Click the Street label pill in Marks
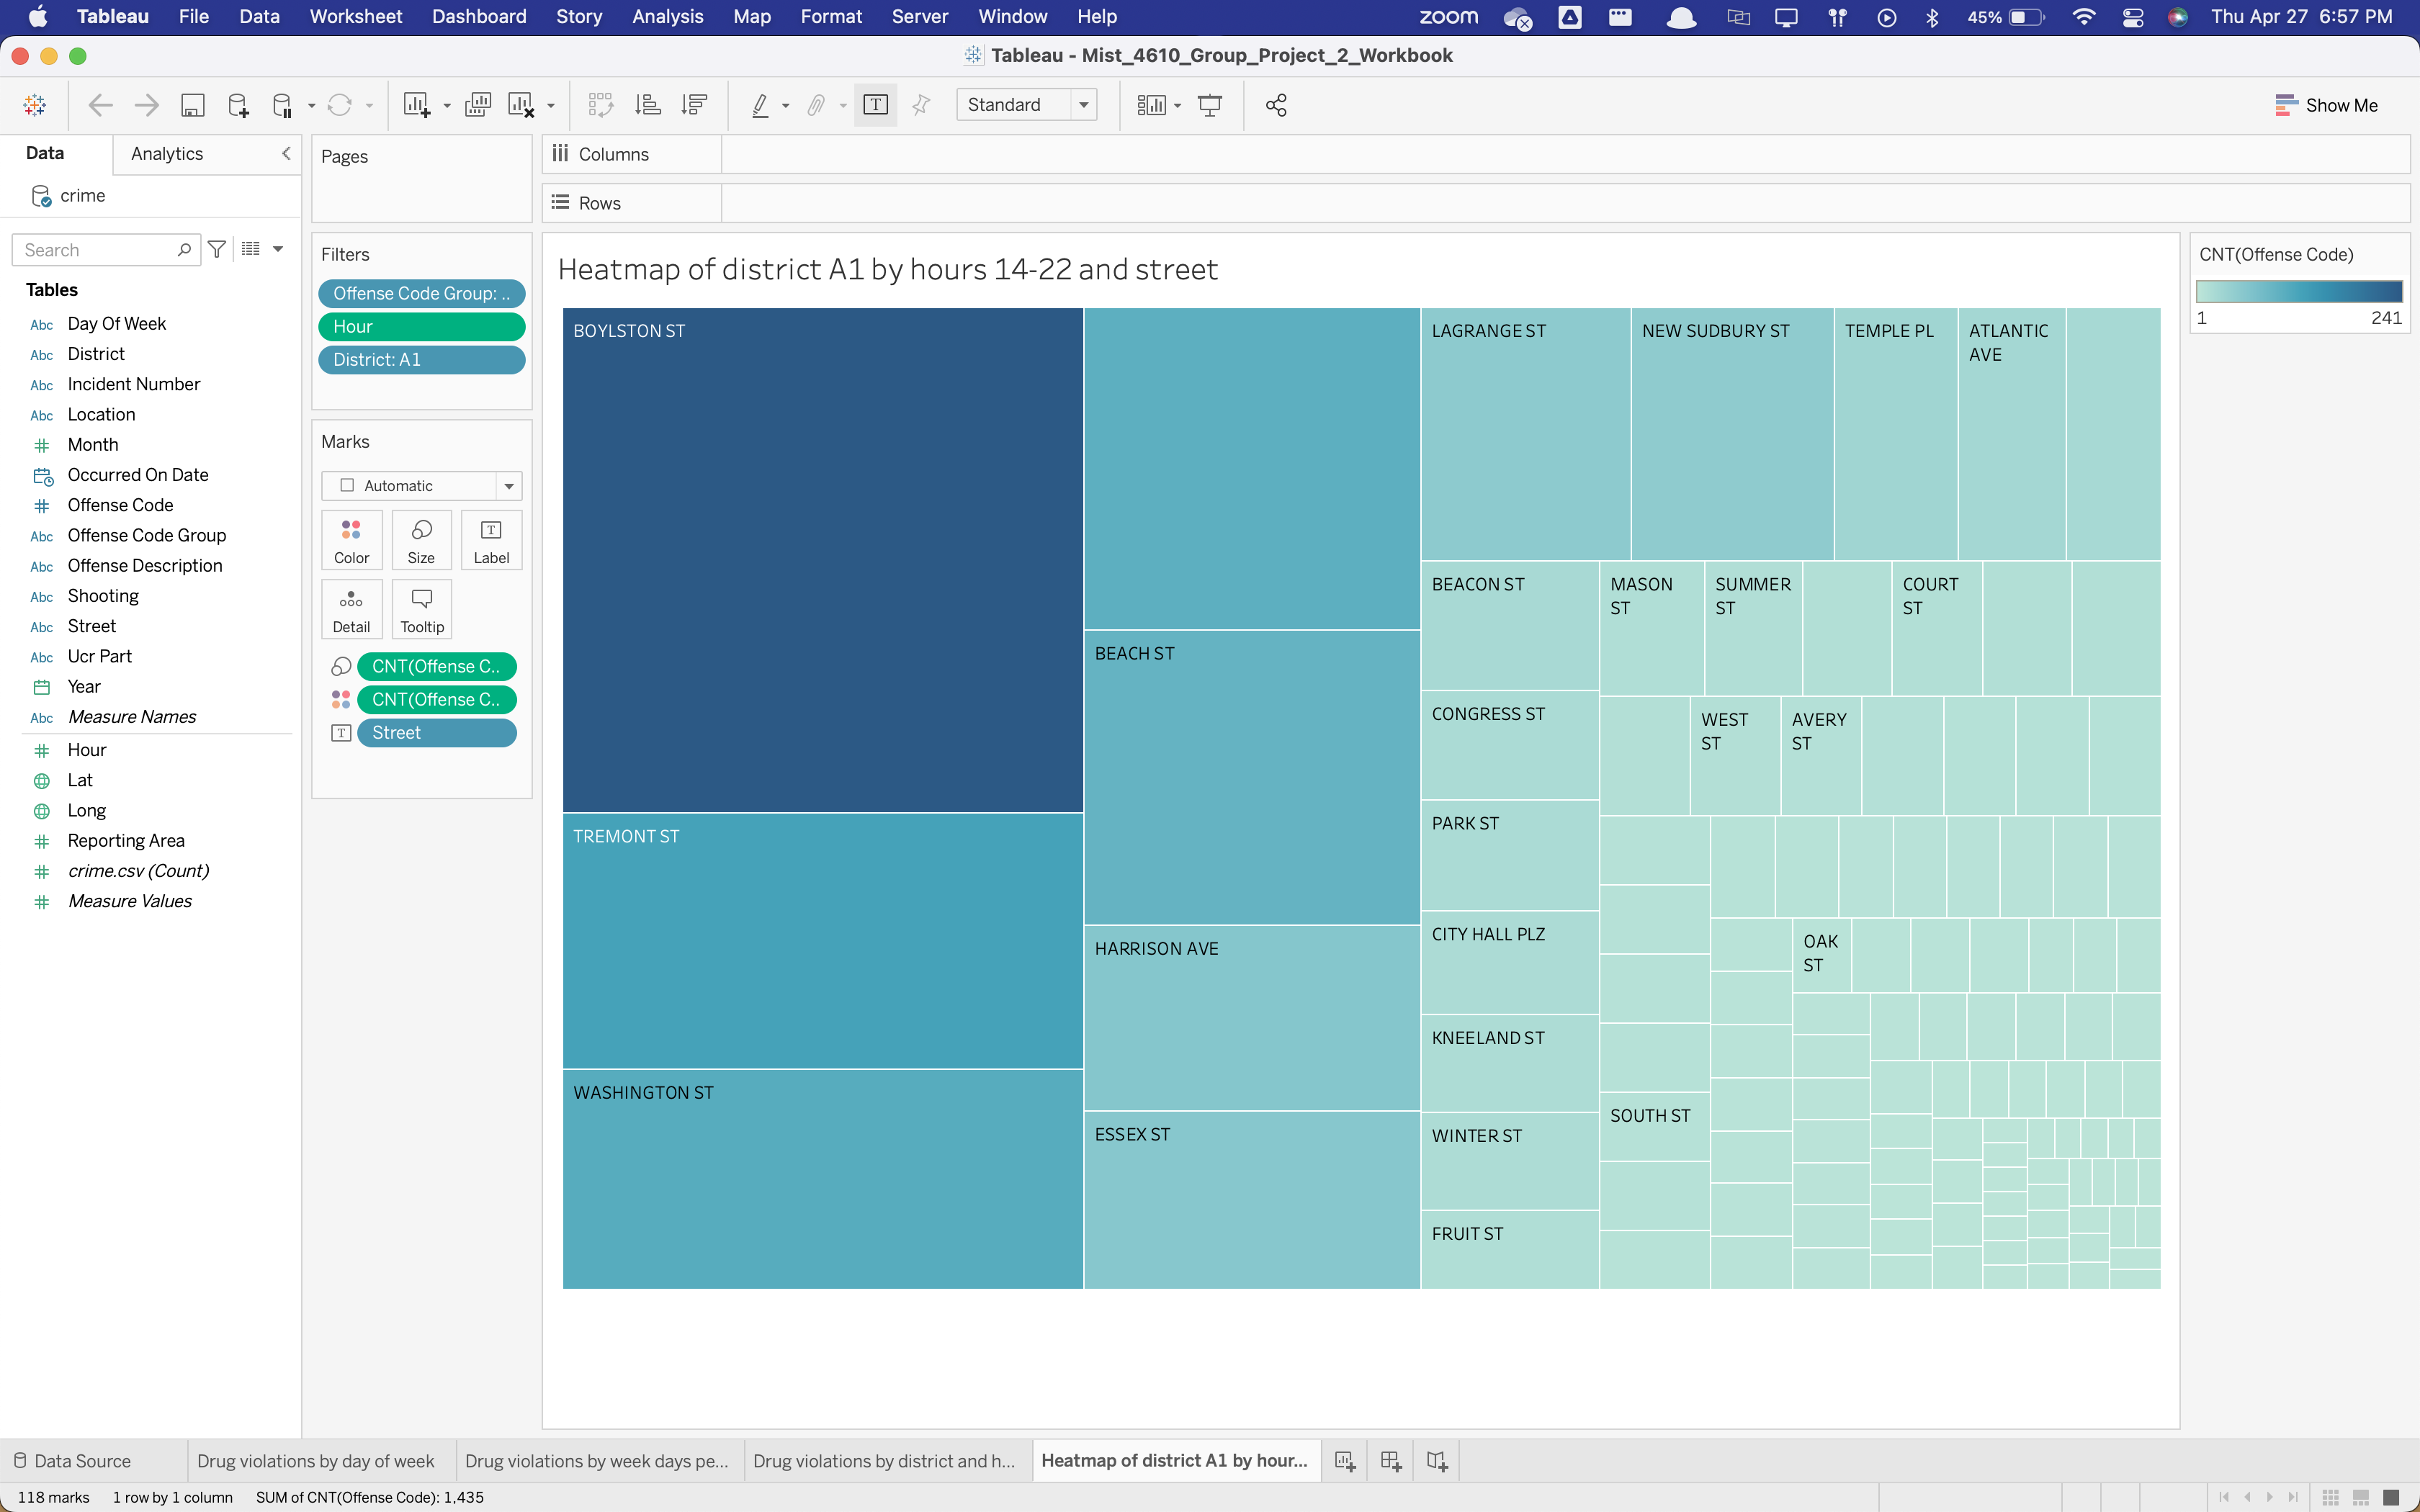 pyautogui.click(x=437, y=733)
